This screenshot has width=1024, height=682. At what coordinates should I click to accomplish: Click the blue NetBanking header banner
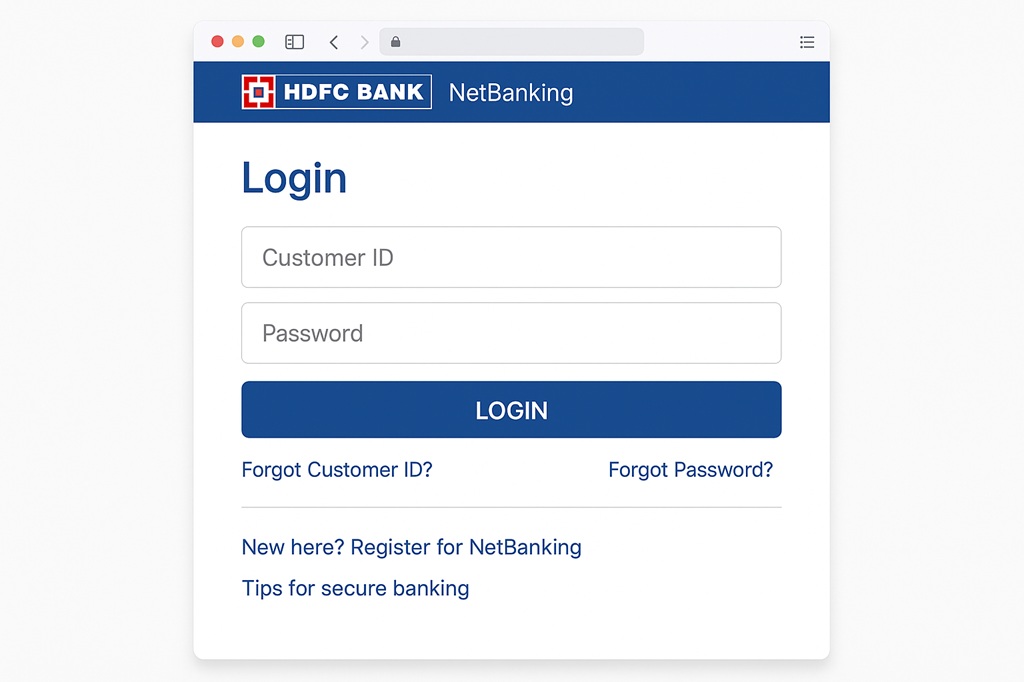[x=700, y=91]
